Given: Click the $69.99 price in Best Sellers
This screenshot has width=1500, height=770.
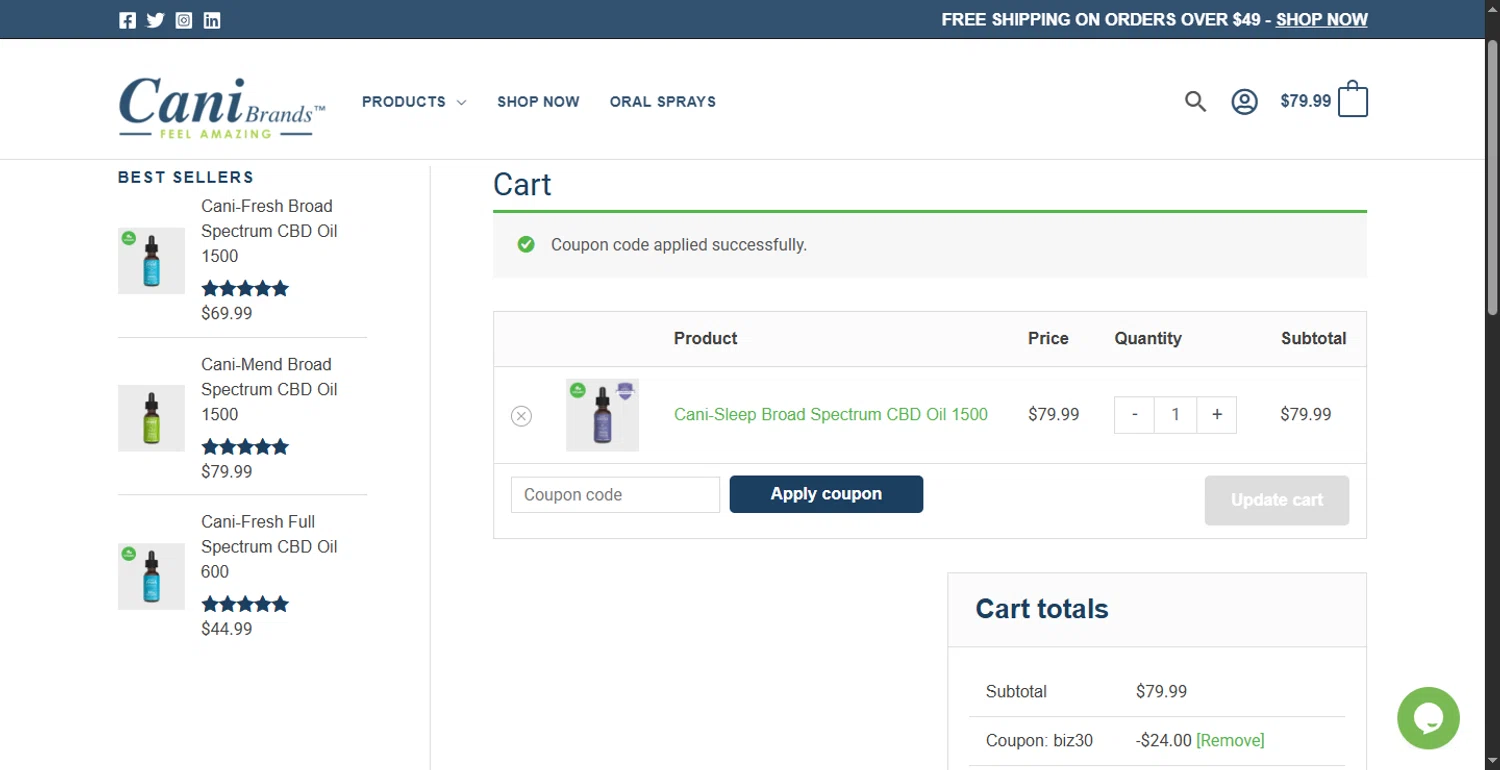Looking at the screenshot, I should 227,313.
